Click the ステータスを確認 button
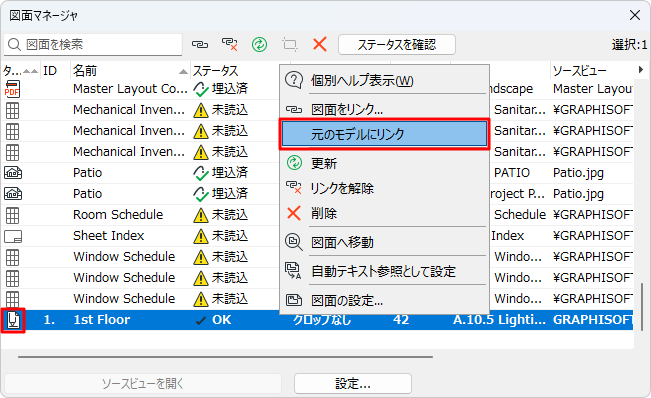This screenshot has height=398, width=651. tap(397, 44)
